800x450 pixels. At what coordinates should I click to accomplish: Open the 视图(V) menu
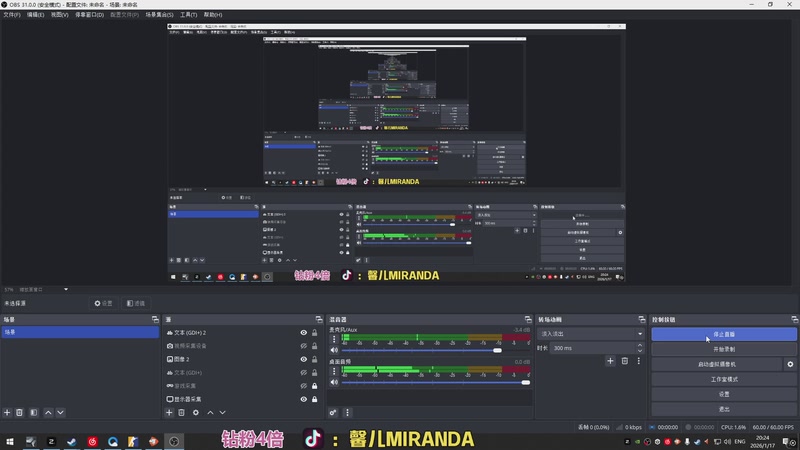point(59,15)
